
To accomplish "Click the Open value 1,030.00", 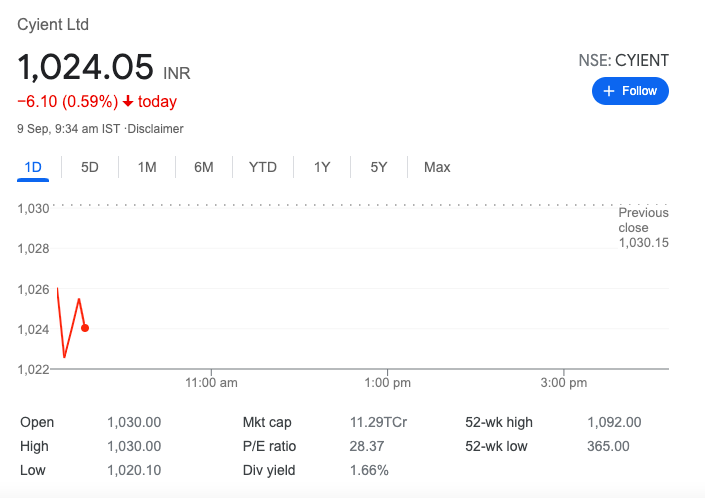I will coord(134,422).
